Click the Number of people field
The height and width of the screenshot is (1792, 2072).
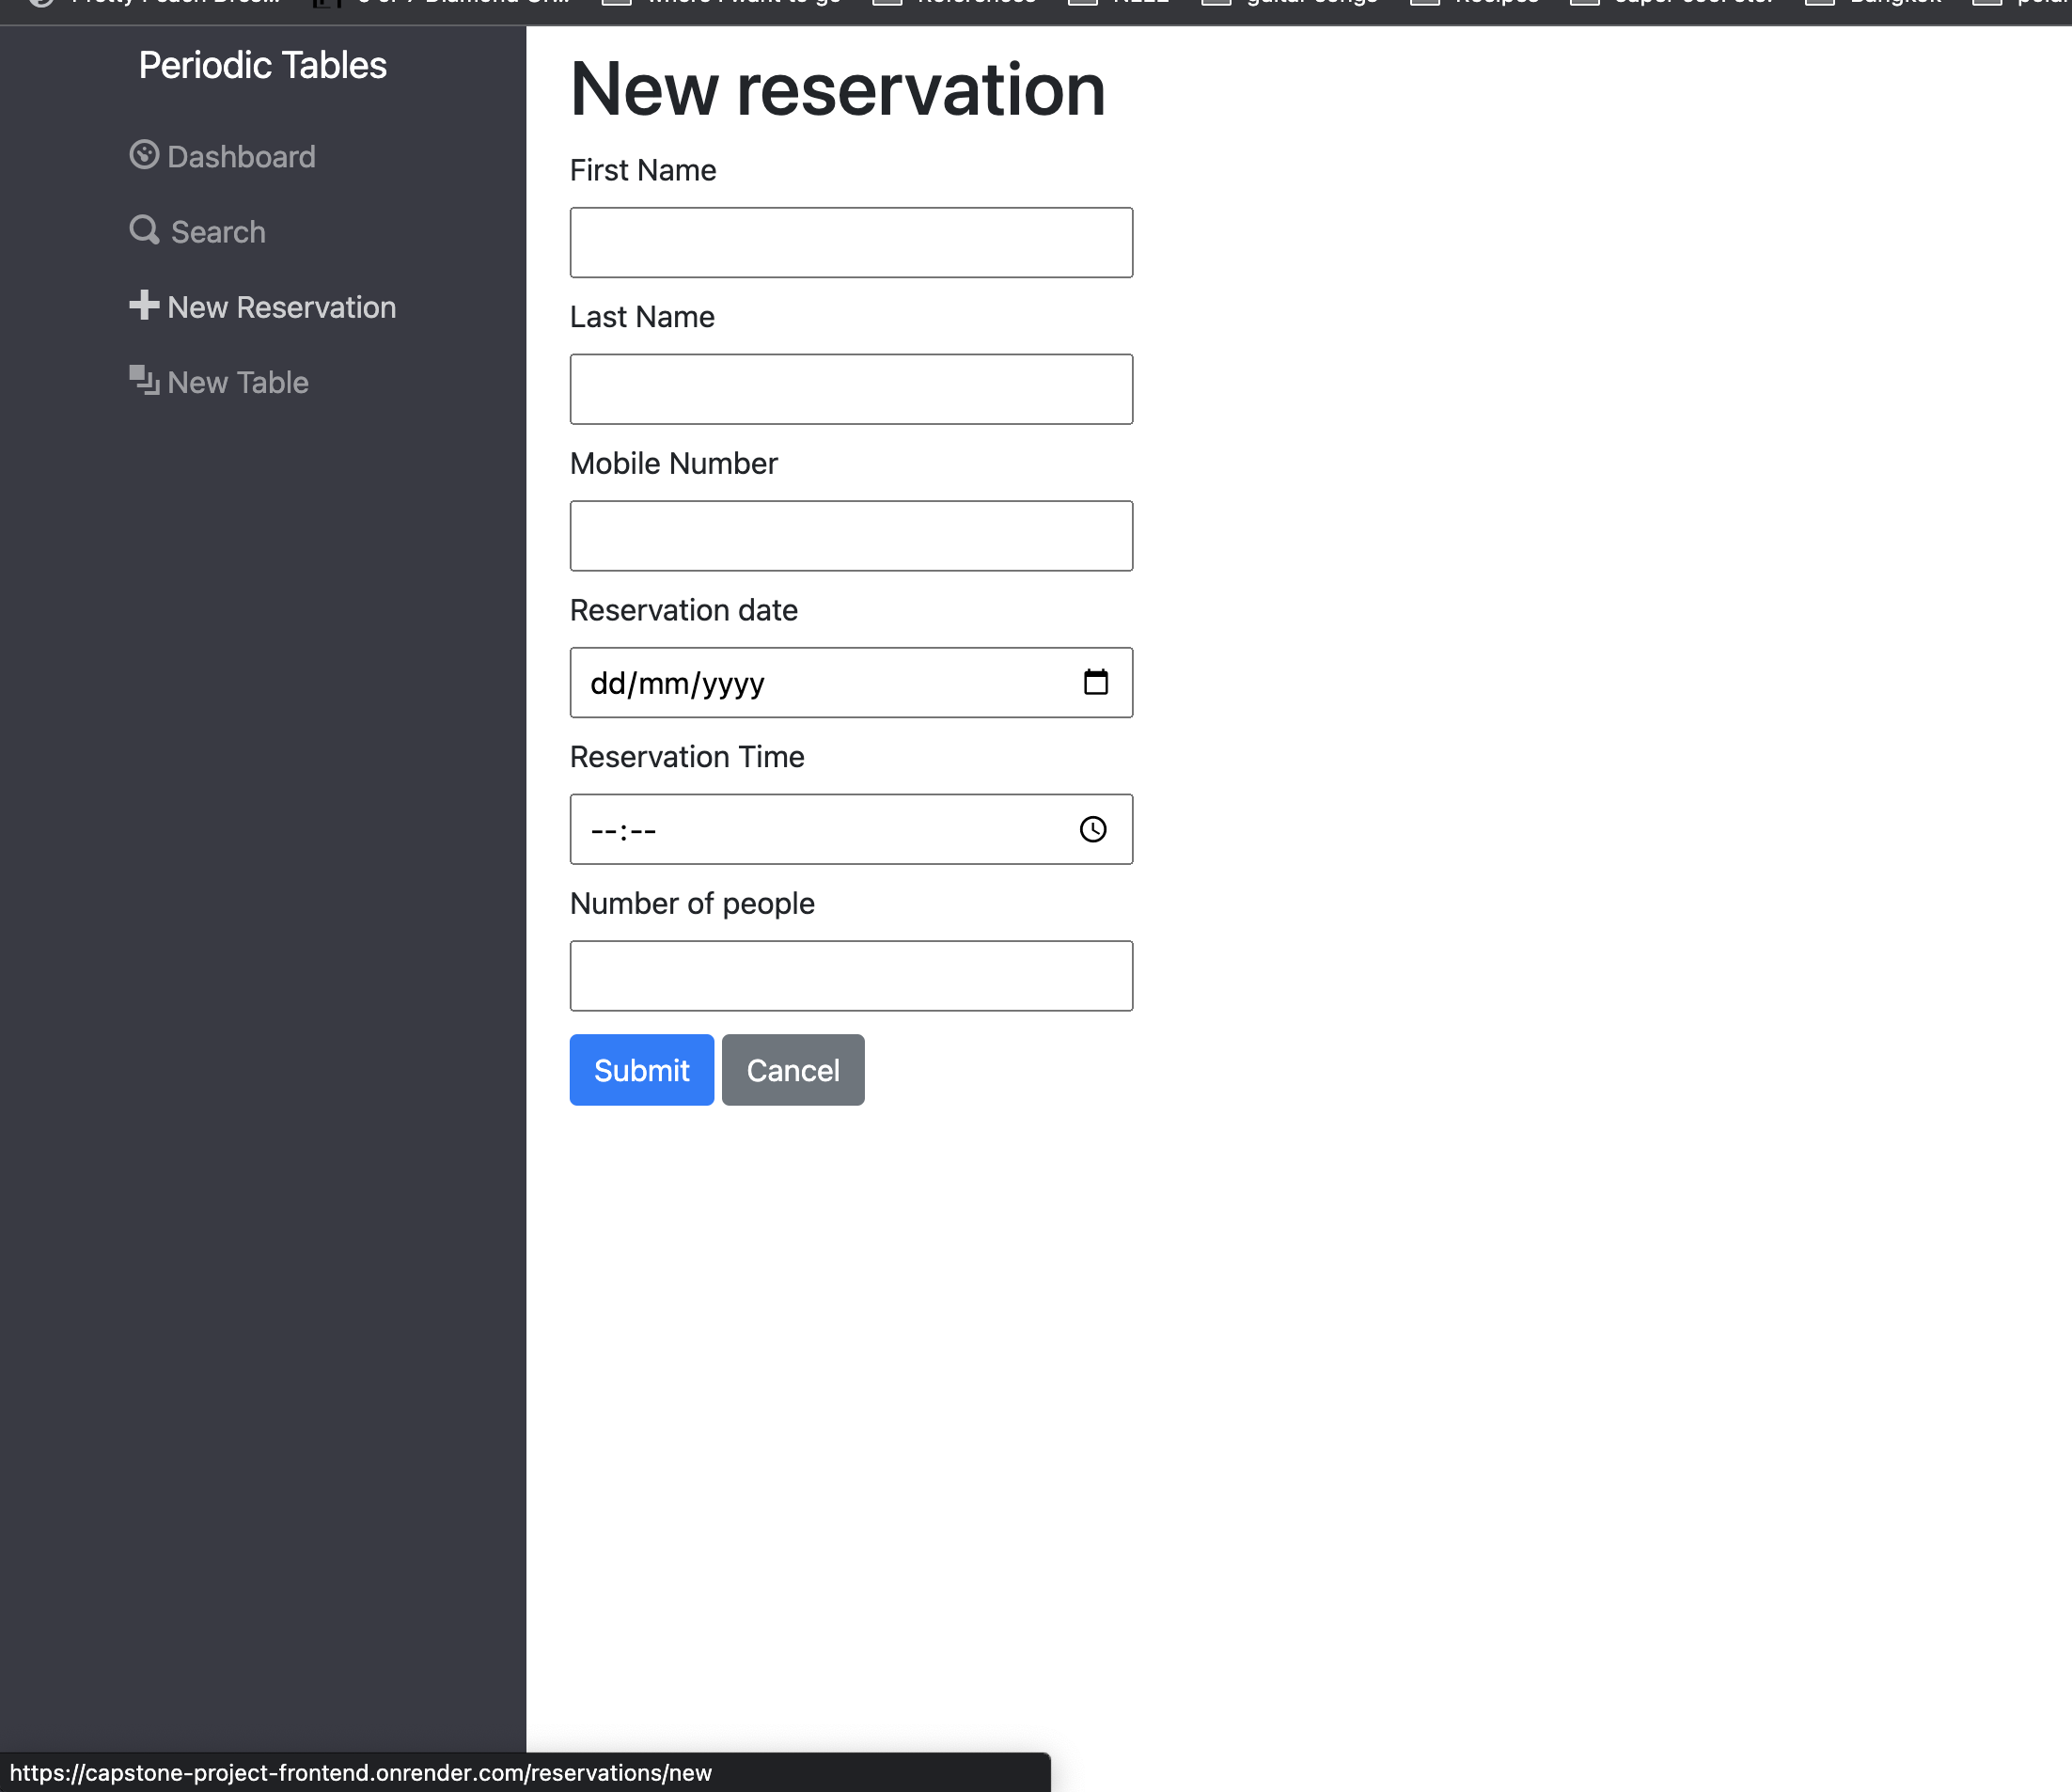pyautogui.click(x=850, y=975)
